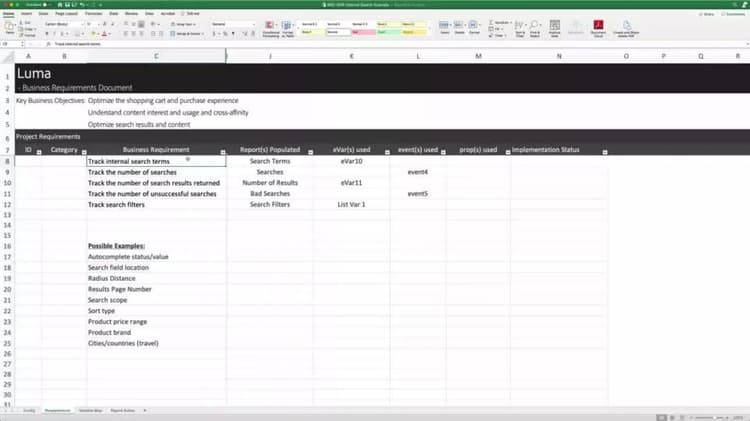
Task: Click the search icon in title bar
Action: click(735, 5)
